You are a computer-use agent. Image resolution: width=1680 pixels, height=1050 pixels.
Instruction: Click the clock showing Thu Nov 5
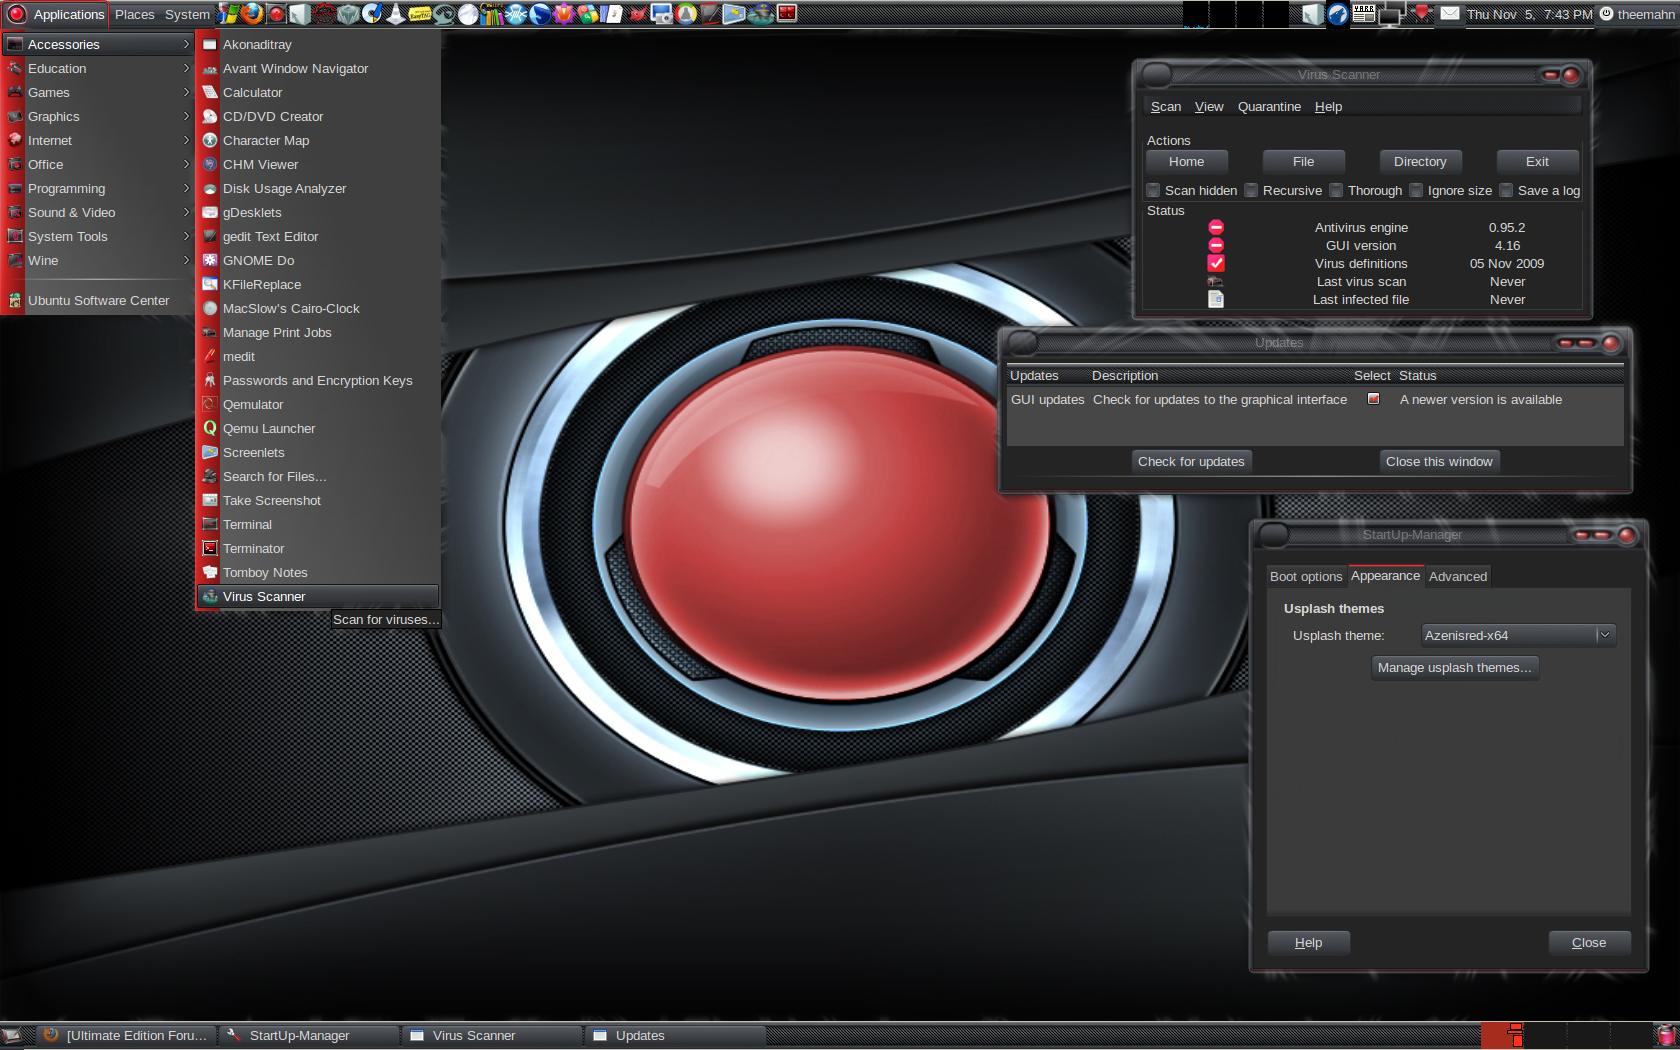(1529, 14)
